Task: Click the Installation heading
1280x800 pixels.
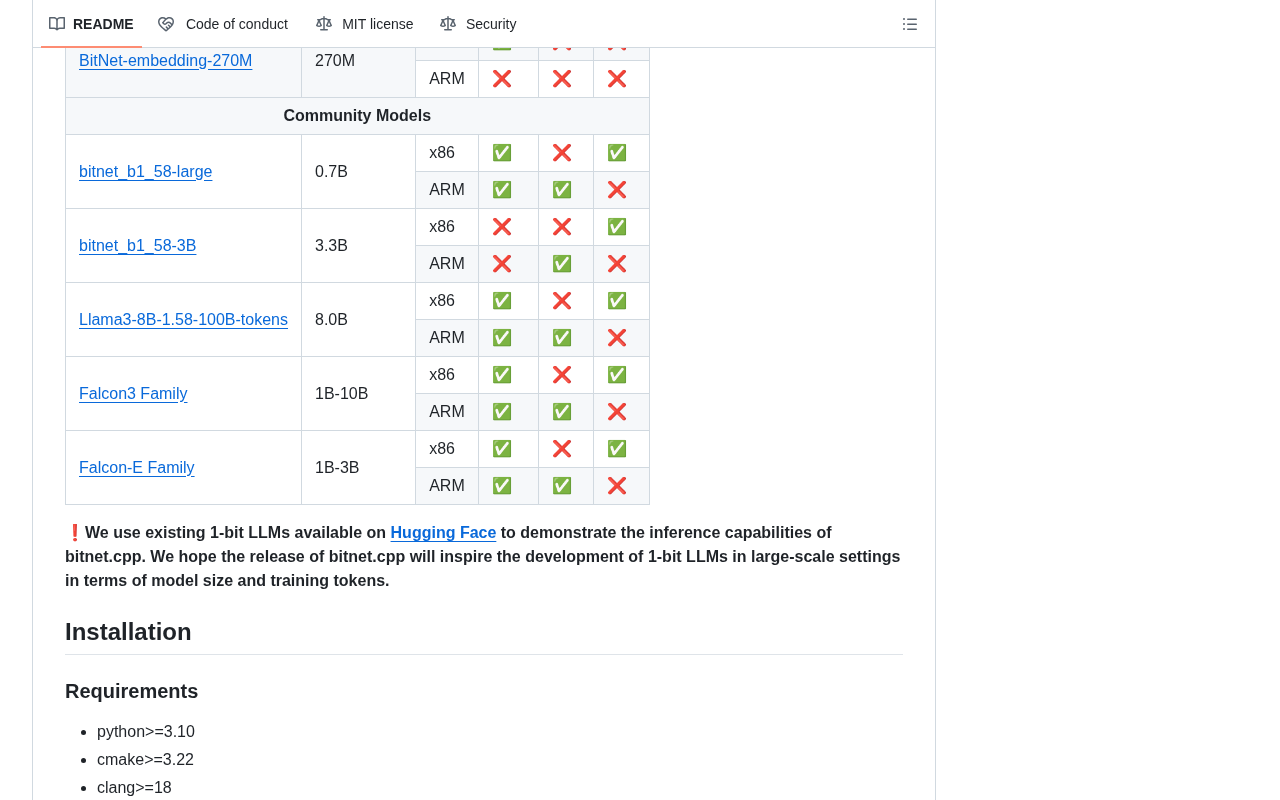Action: pos(128,632)
